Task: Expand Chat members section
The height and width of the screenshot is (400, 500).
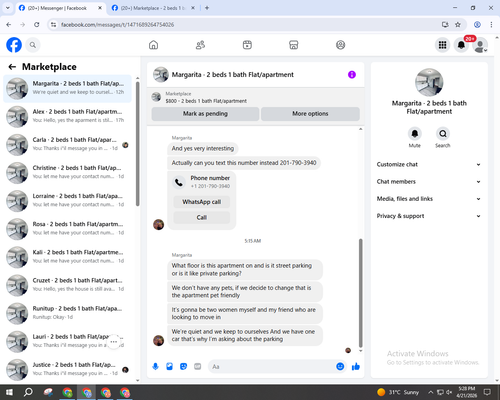Action: [x=429, y=182]
